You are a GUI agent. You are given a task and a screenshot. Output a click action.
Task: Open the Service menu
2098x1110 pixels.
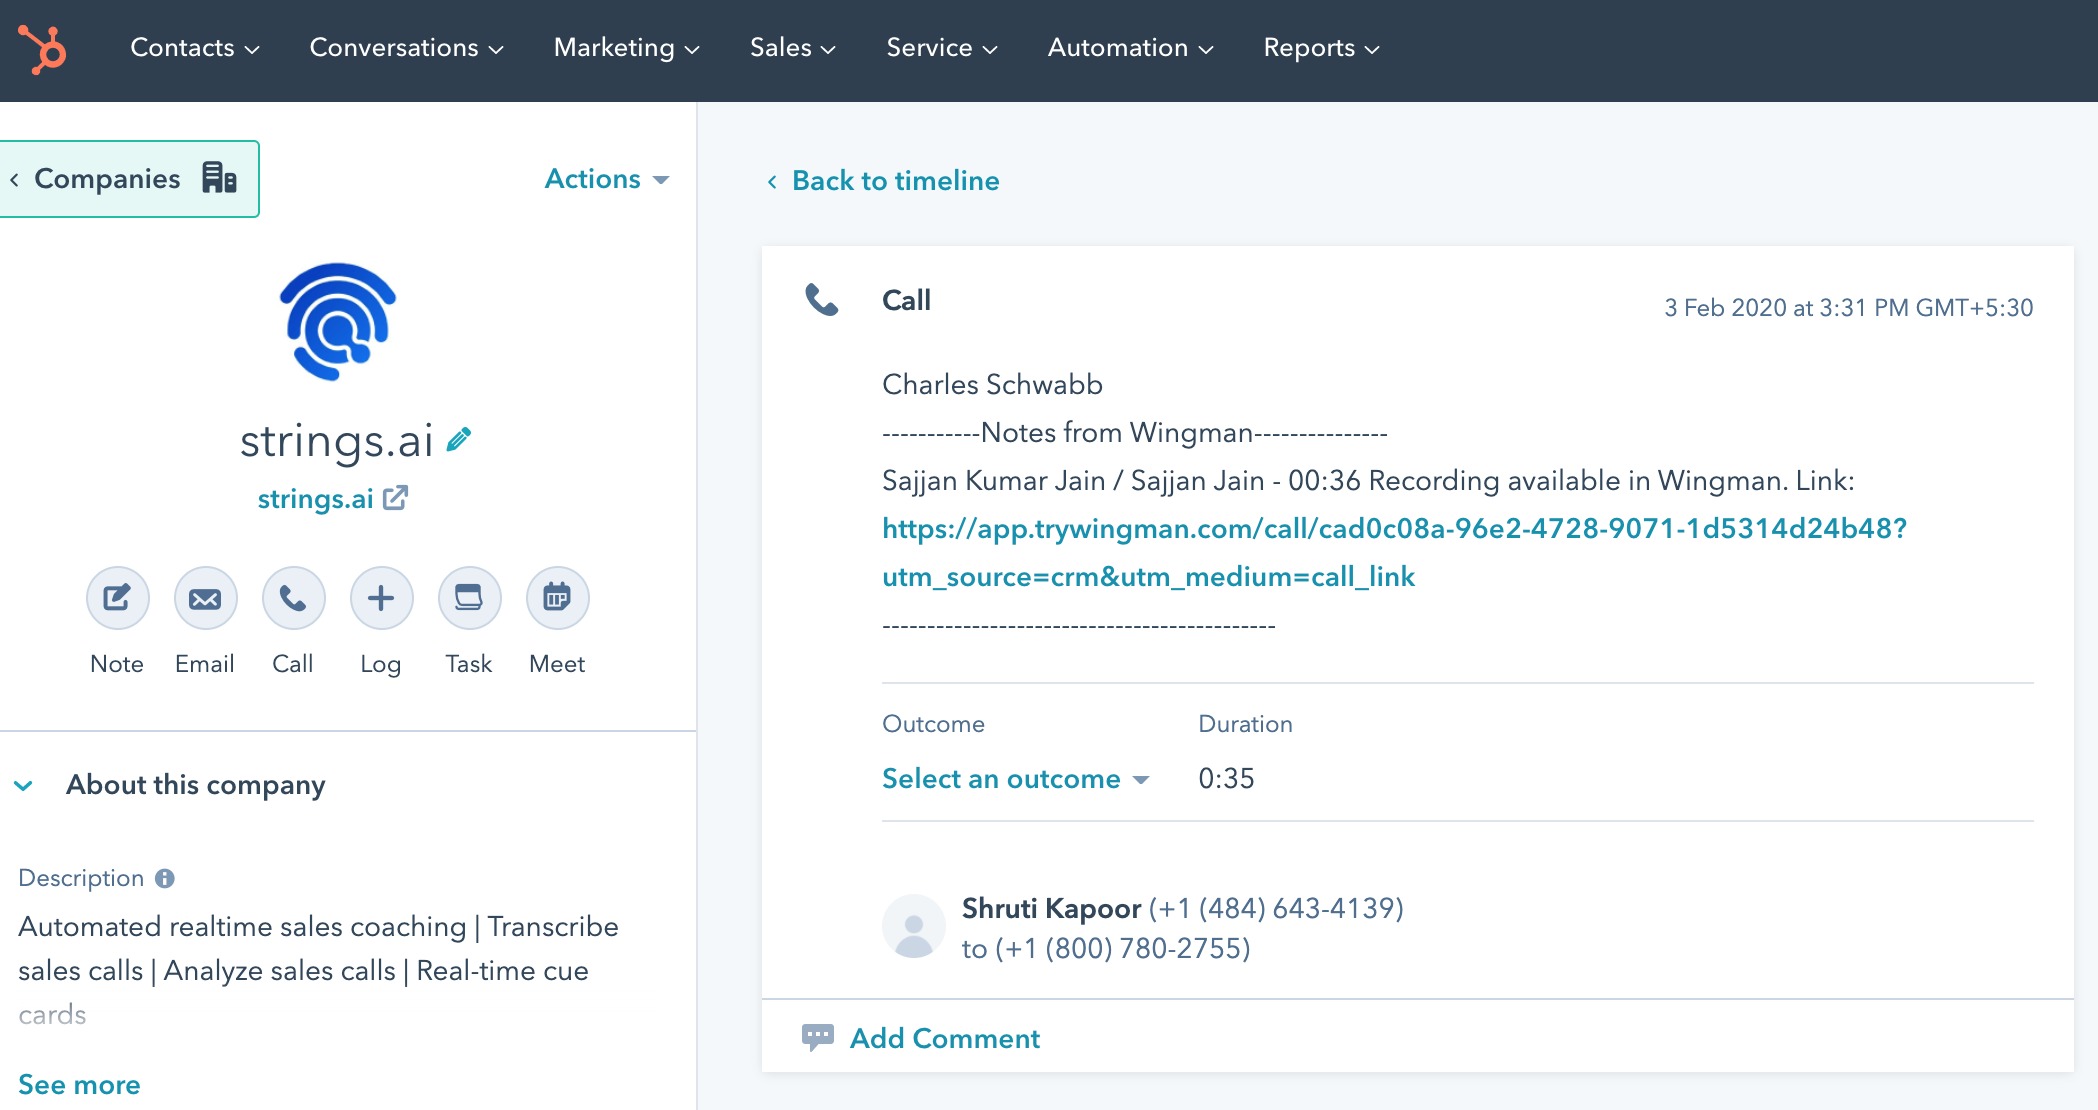click(941, 48)
